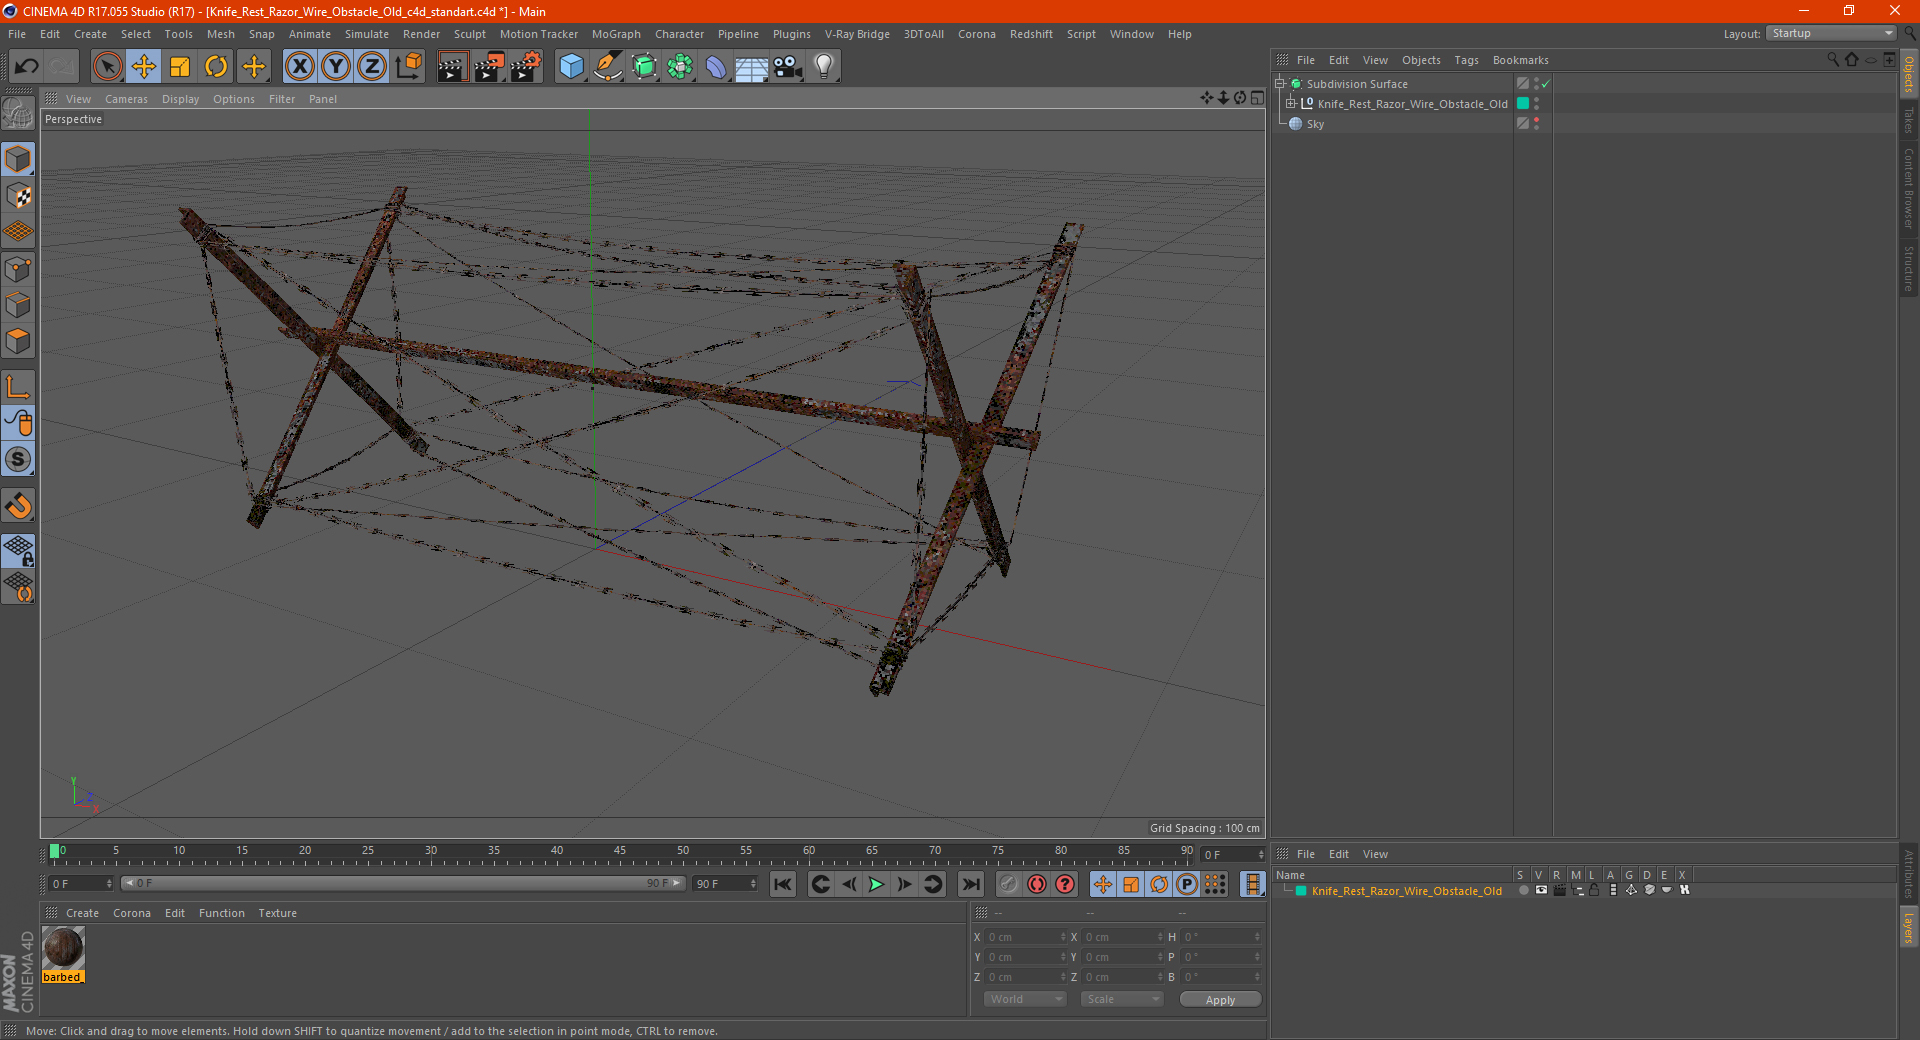This screenshot has width=1920, height=1040.
Task: Select the Live Selection tool
Action: point(107,67)
